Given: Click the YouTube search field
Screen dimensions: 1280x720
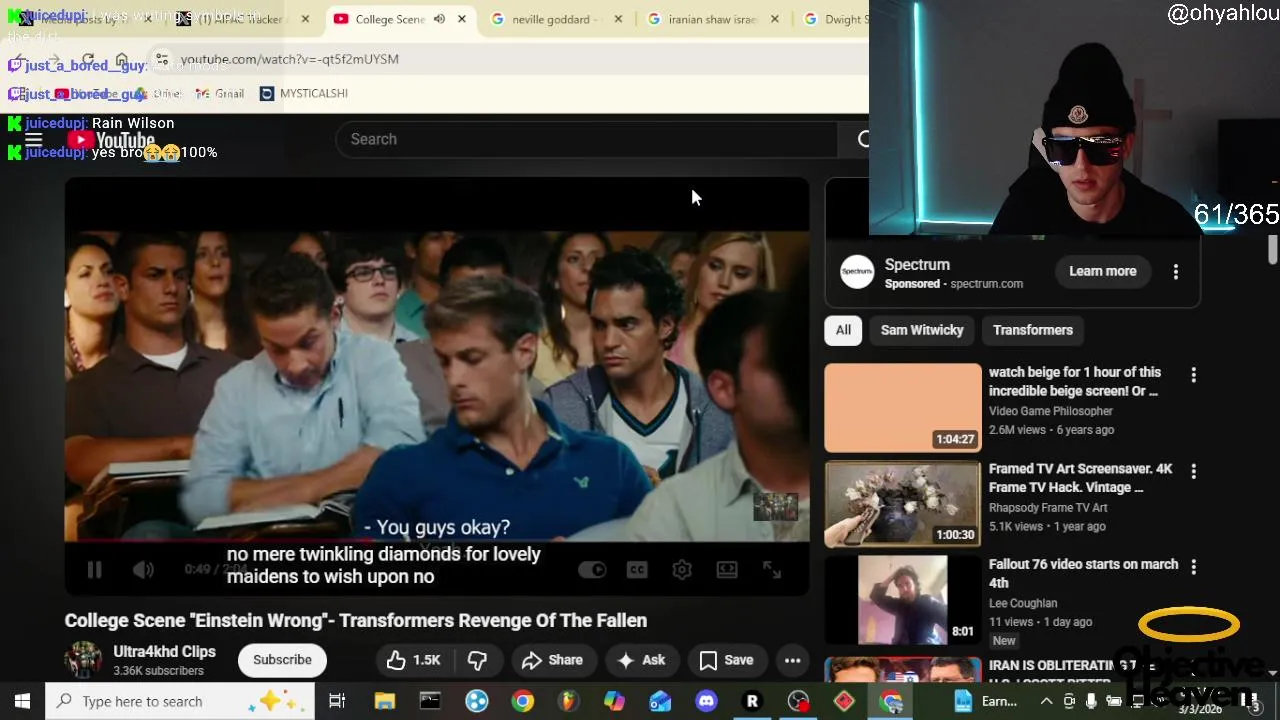Looking at the screenshot, I should (x=585, y=139).
